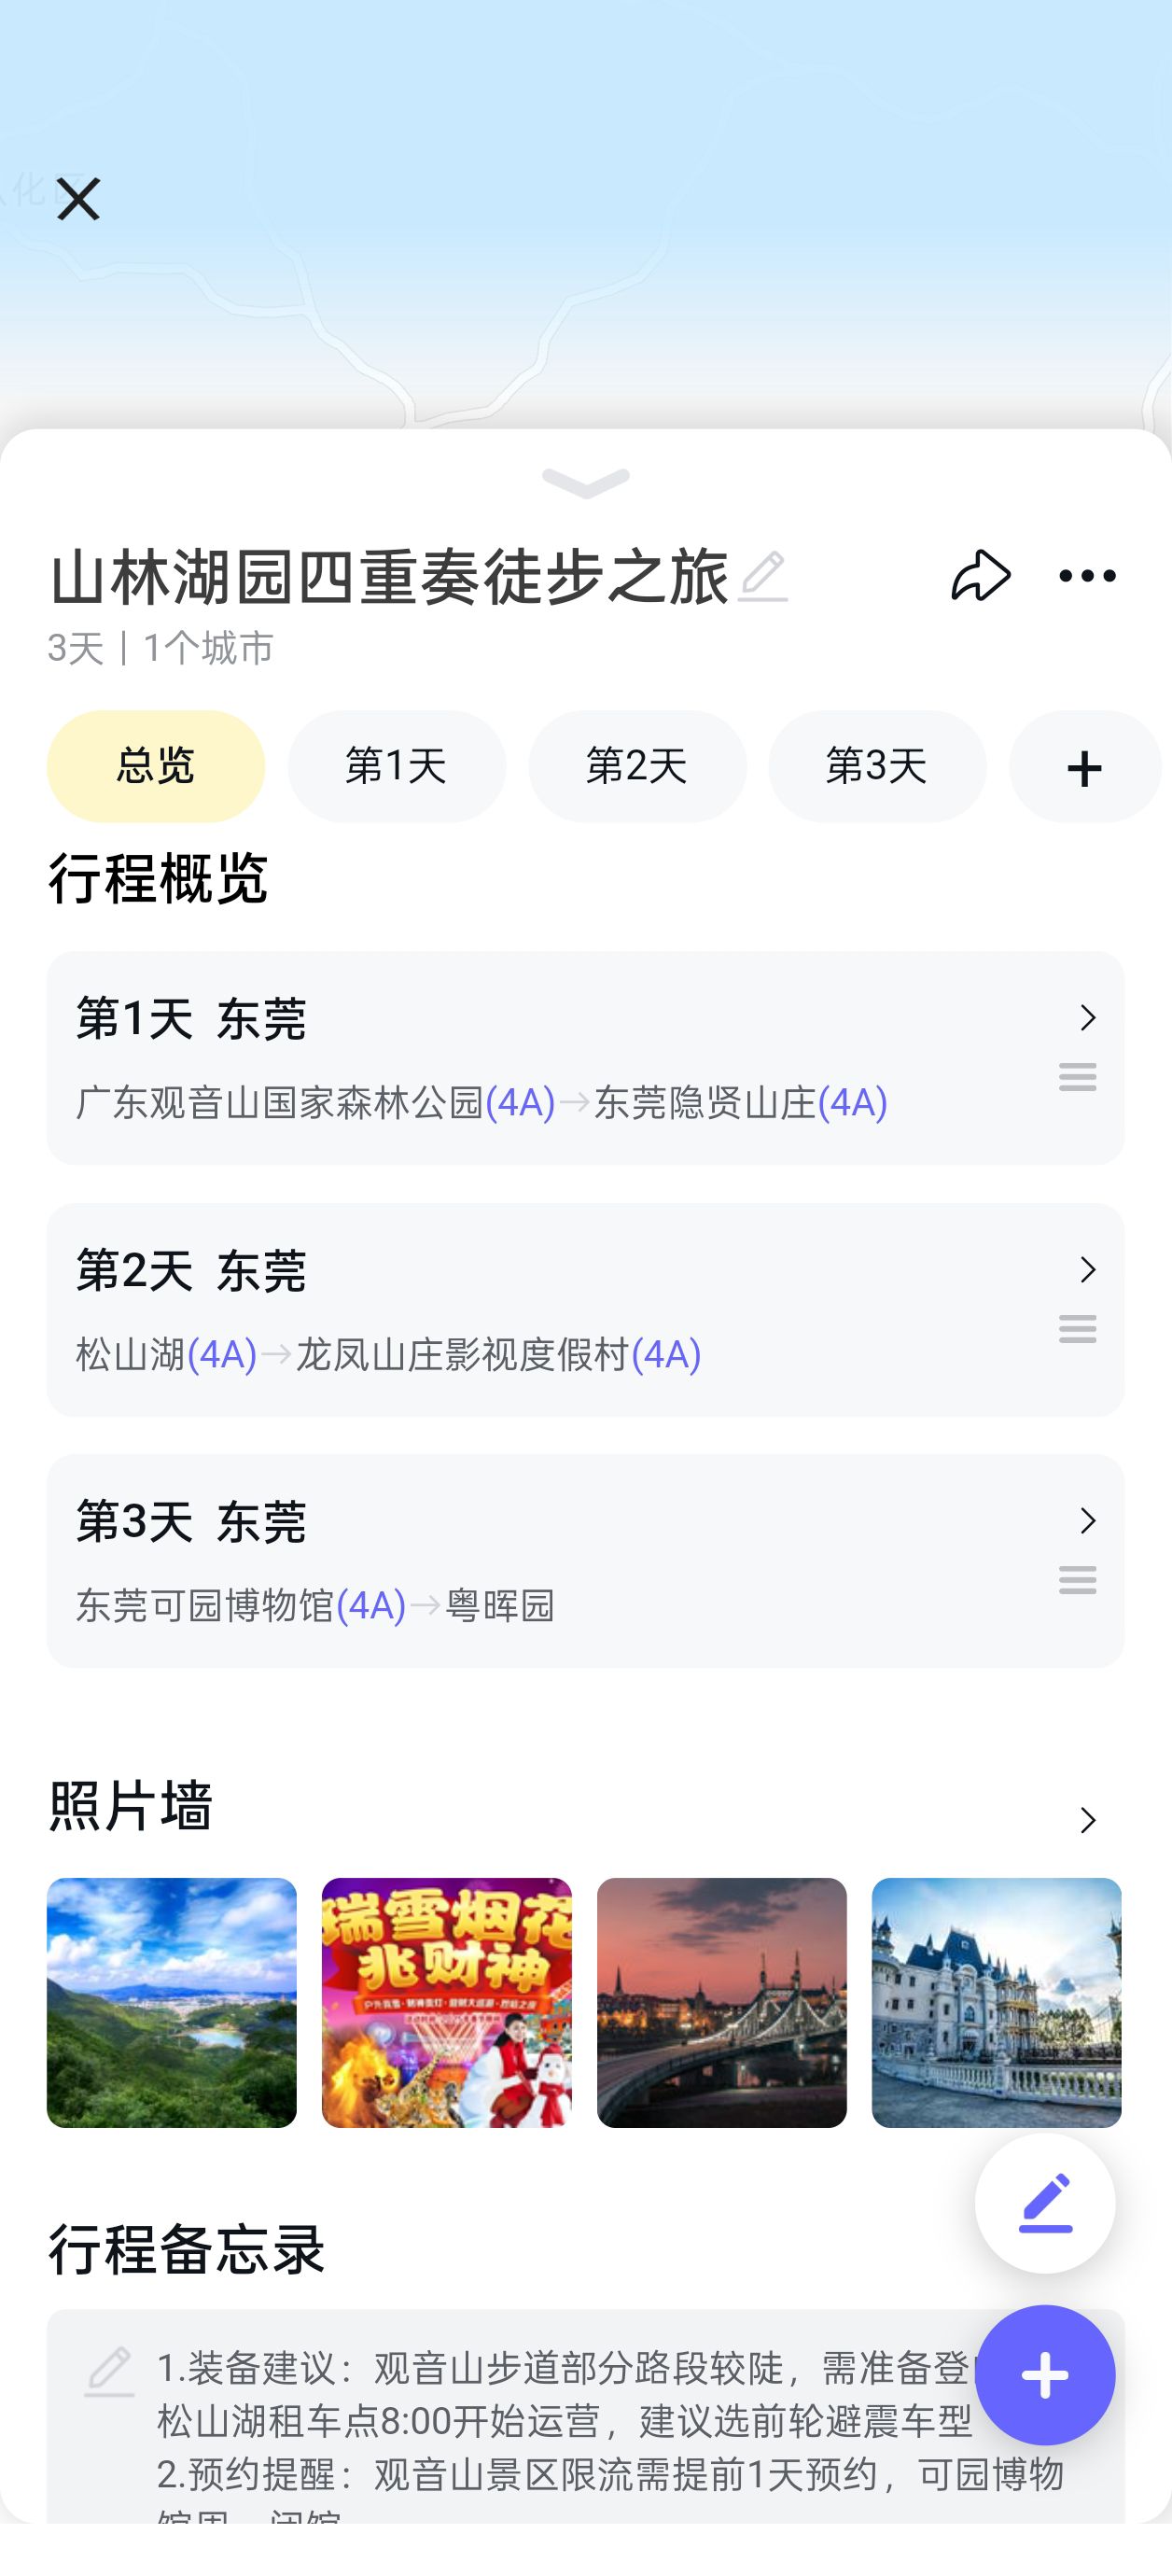Image resolution: width=1172 pixels, height=2576 pixels.
Task: Expand 第1天 东莞 with its chevron
Action: tap(1088, 1018)
